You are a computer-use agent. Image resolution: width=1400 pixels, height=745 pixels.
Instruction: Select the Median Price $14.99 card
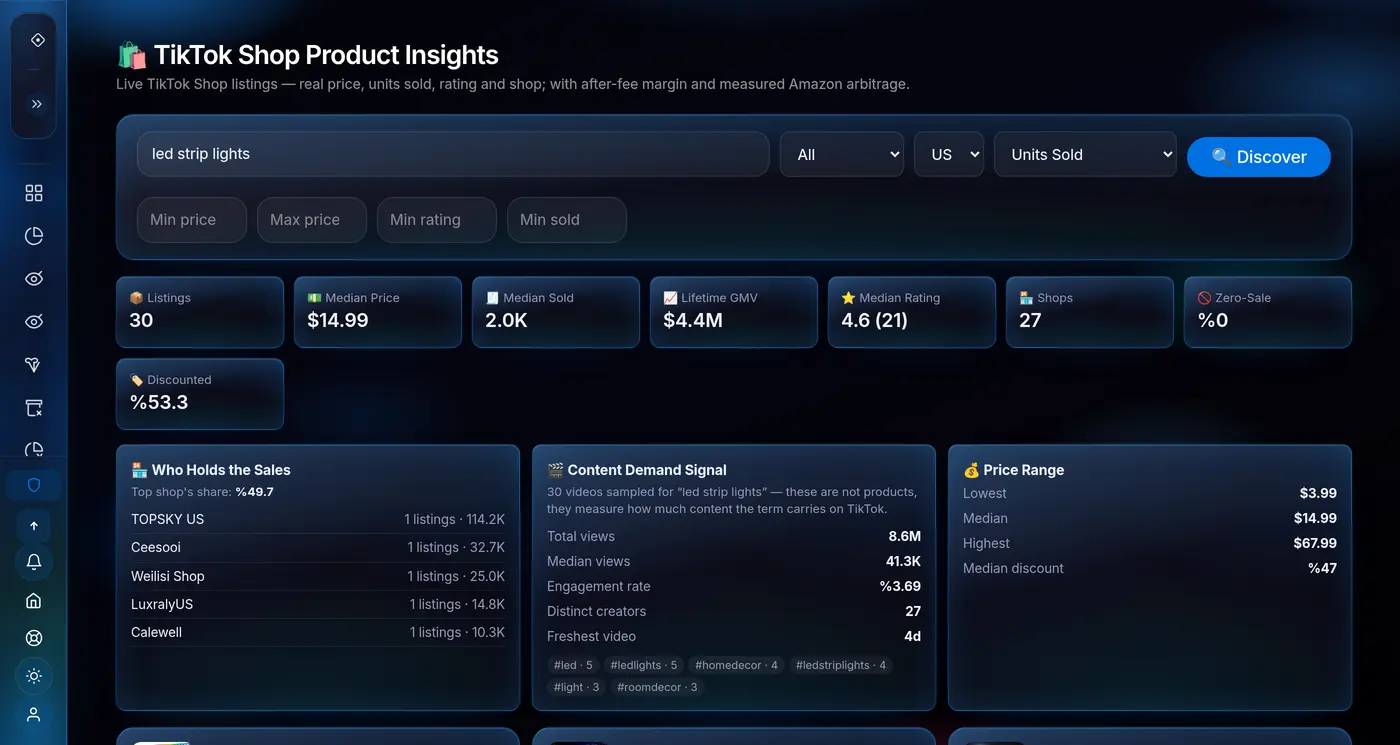[x=378, y=312]
